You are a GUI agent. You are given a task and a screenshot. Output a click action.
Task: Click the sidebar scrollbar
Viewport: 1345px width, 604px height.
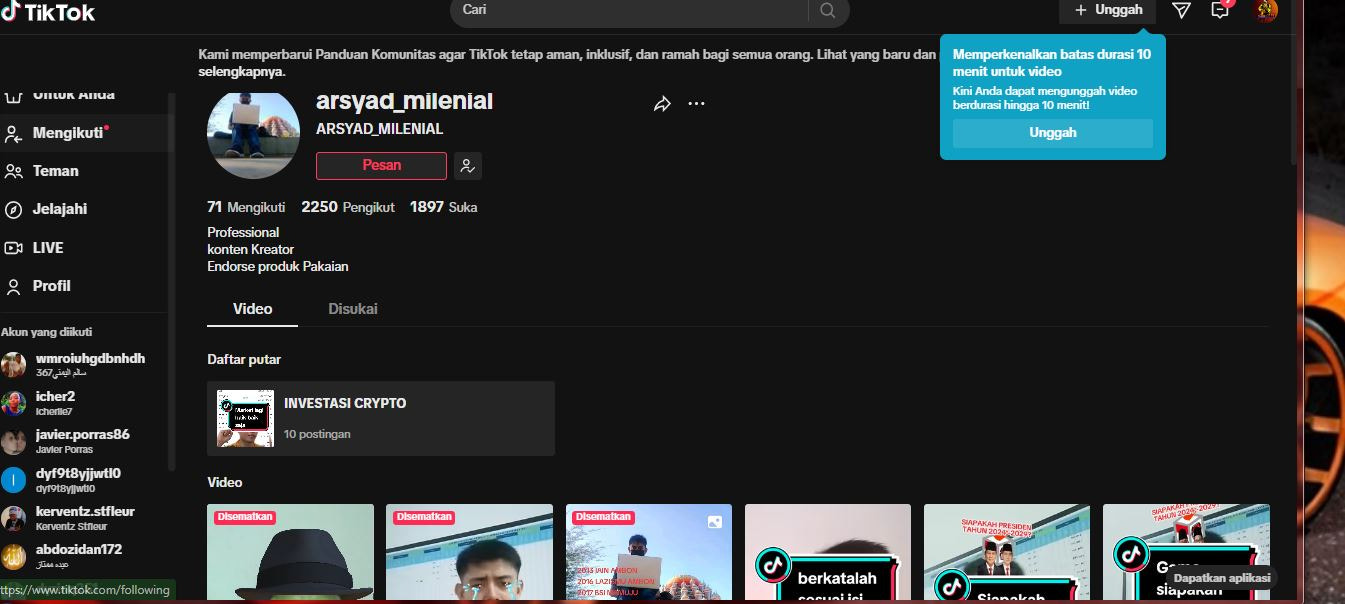(x=172, y=280)
